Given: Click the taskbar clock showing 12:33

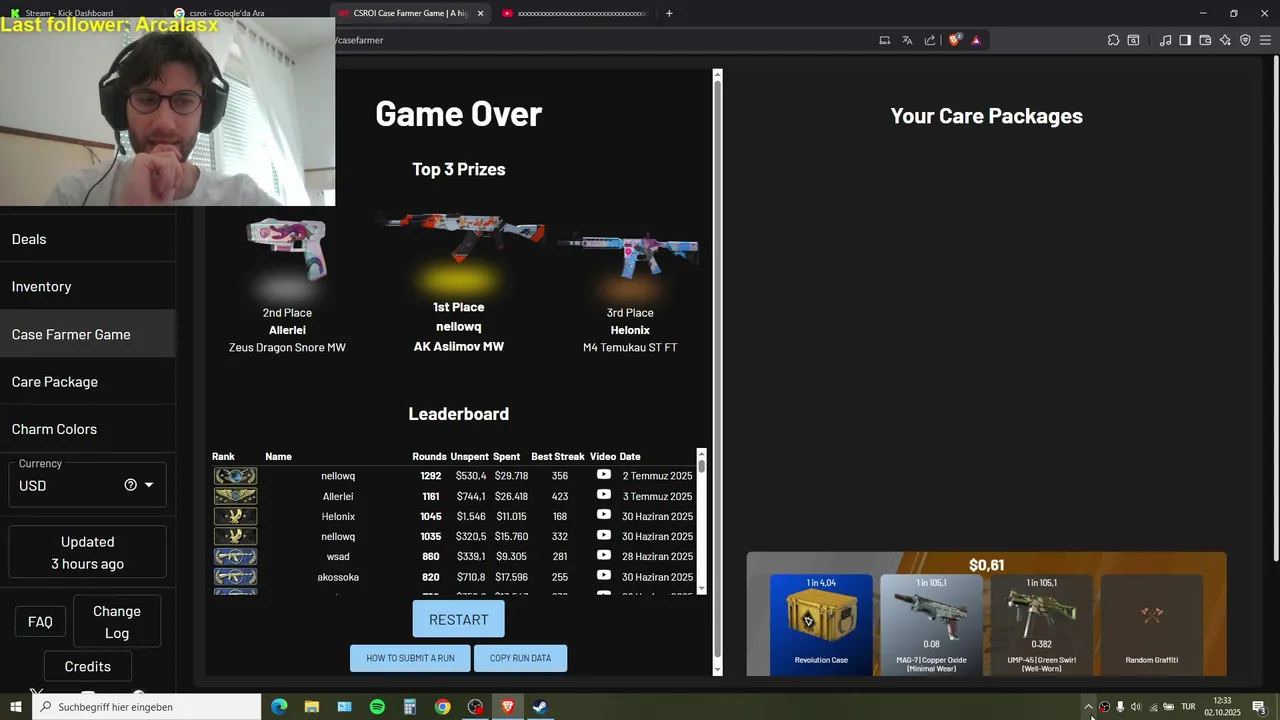Looking at the screenshot, I should pyautogui.click(x=1222, y=707).
